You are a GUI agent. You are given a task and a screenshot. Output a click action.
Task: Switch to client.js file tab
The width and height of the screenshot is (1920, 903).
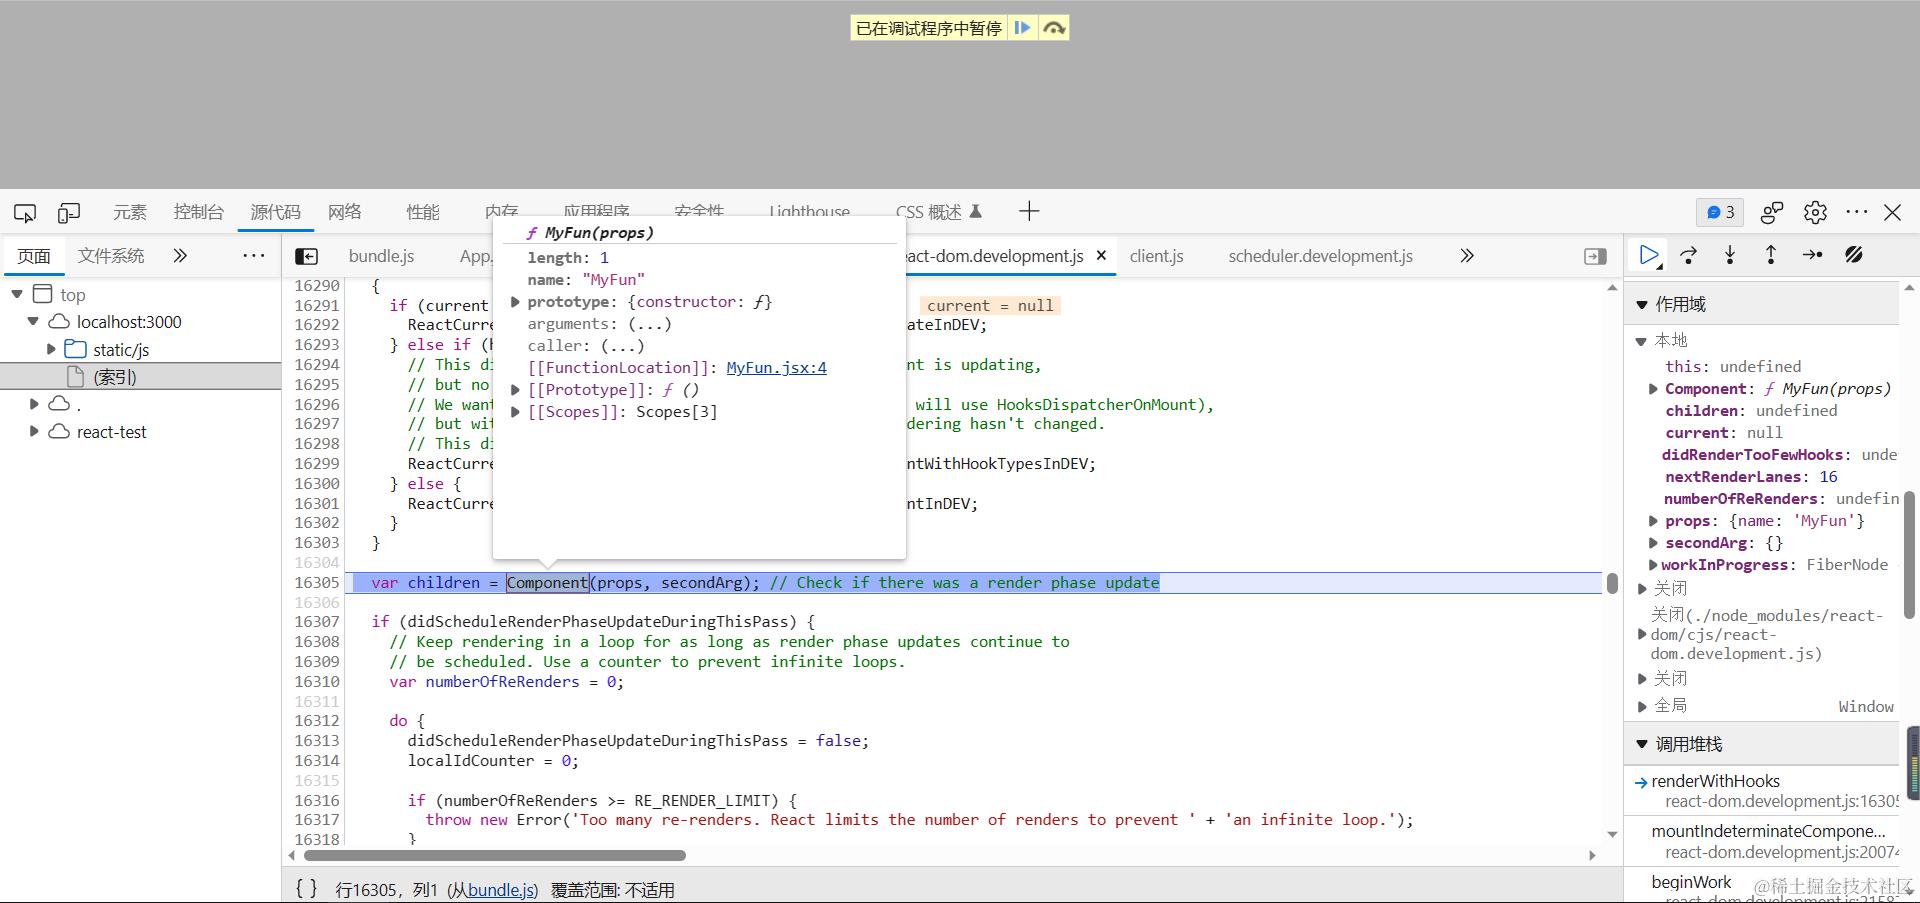pos(1157,256)
